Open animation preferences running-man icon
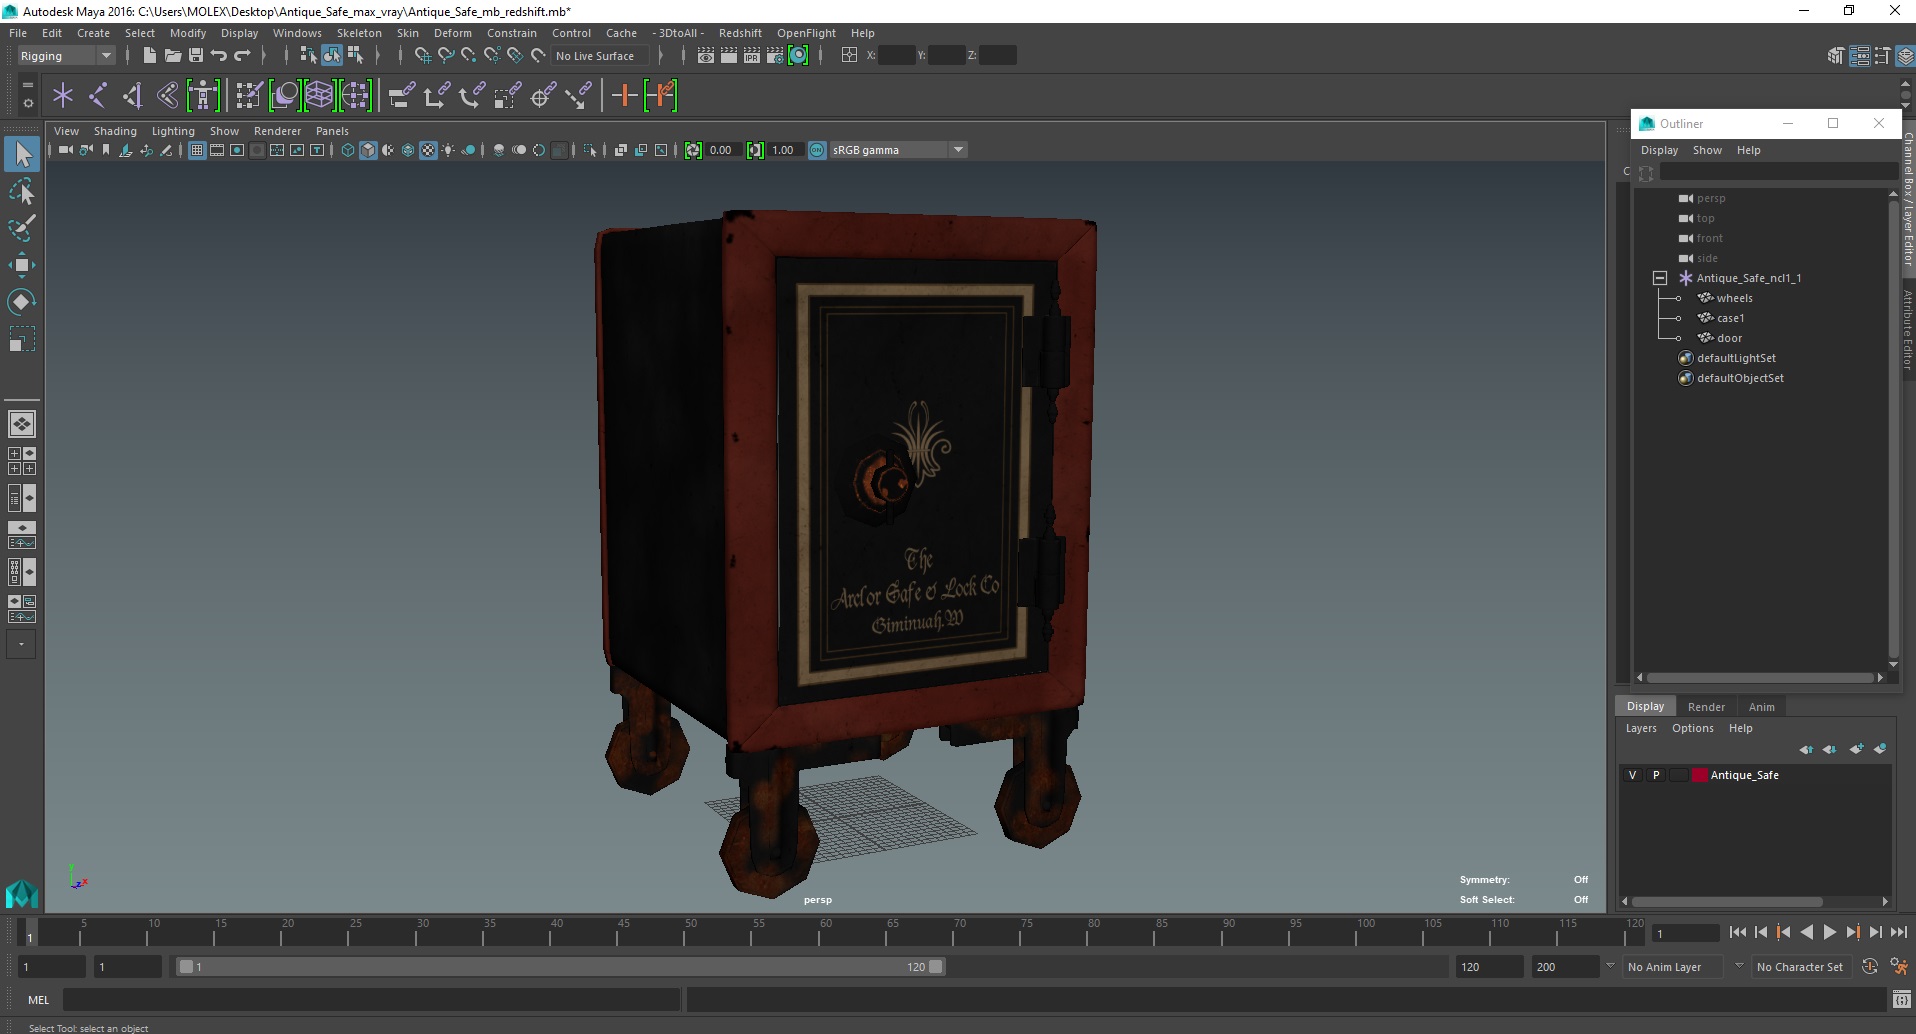This screenshot has height=1034, width=1916. (1899, 966)
